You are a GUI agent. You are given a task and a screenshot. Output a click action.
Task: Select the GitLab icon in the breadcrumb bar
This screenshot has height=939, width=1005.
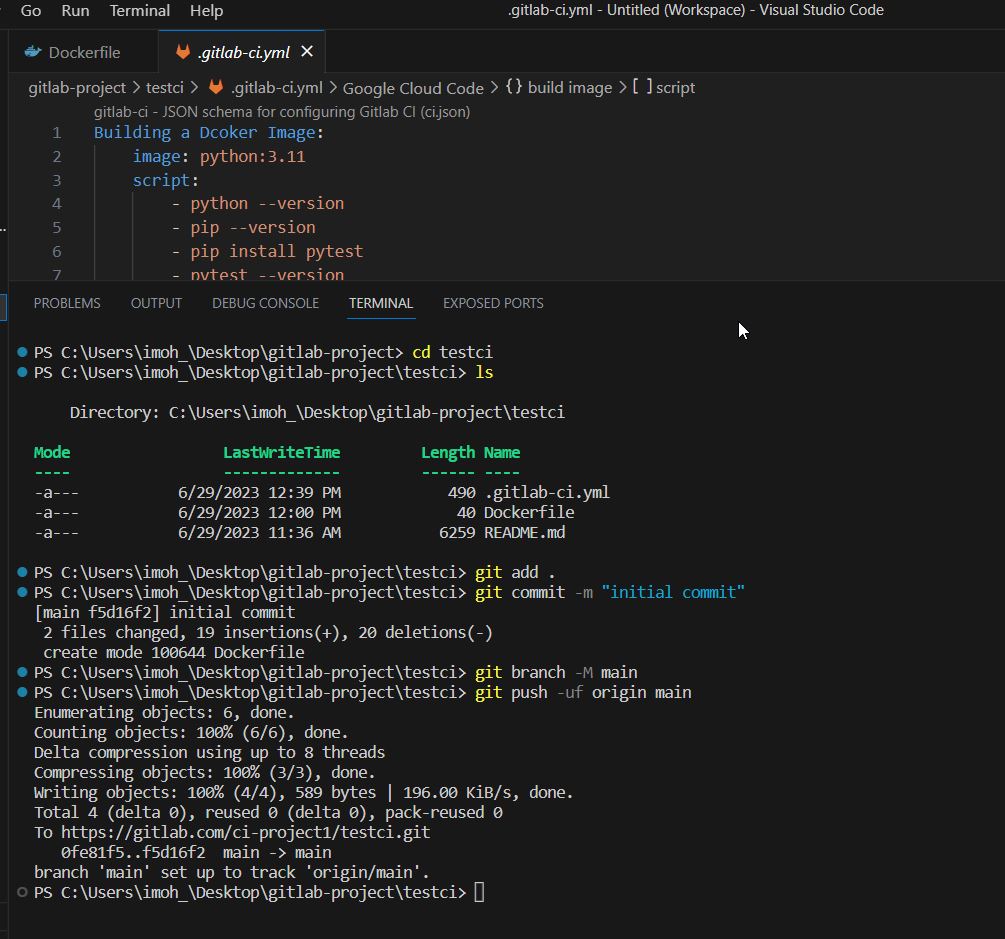click(213, 87)
